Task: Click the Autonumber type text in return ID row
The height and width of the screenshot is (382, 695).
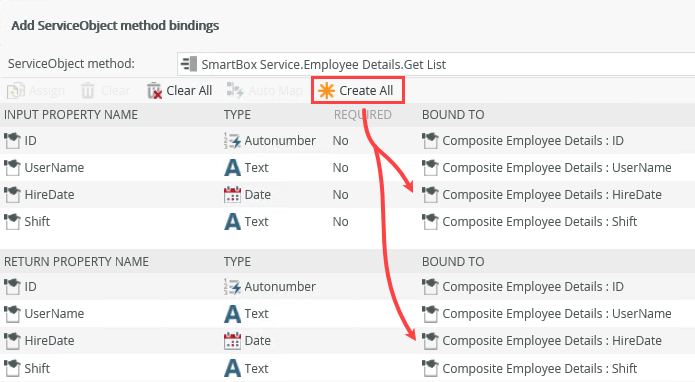Action: 280,287
